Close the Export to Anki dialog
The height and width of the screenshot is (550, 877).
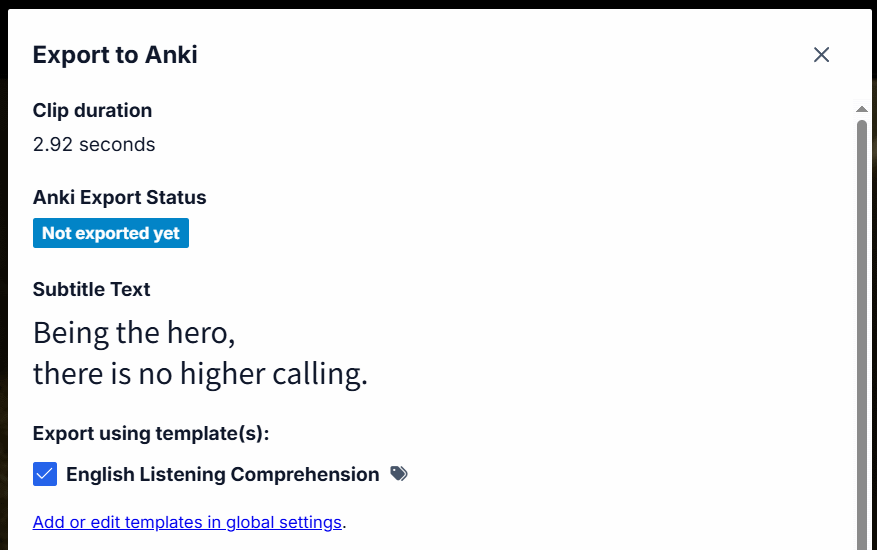coord(821,55)
